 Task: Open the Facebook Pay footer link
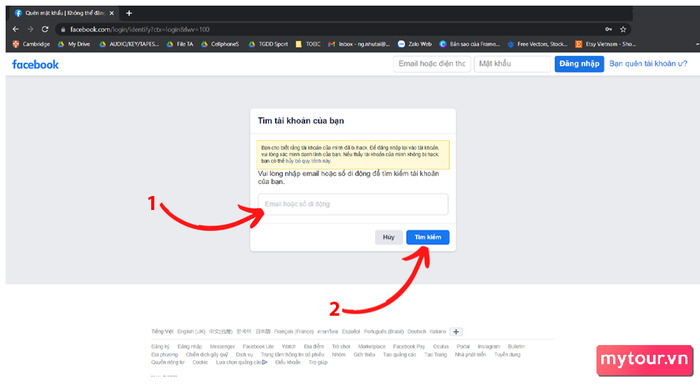(409, 347)
